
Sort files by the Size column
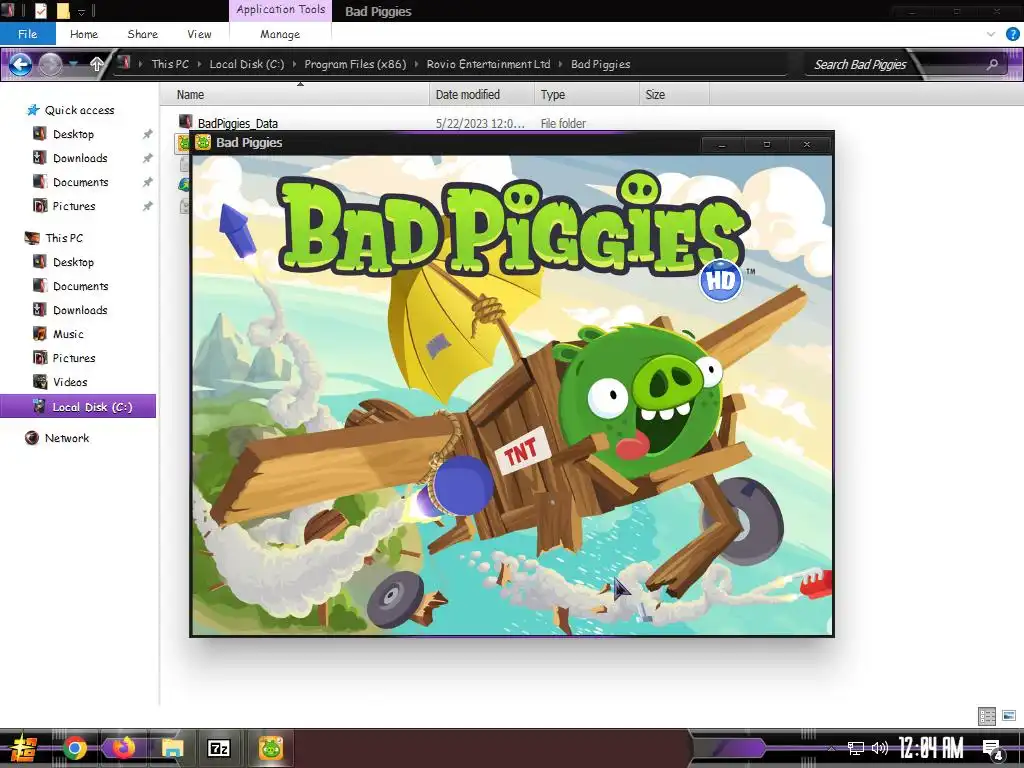click(x=674, y=95)
